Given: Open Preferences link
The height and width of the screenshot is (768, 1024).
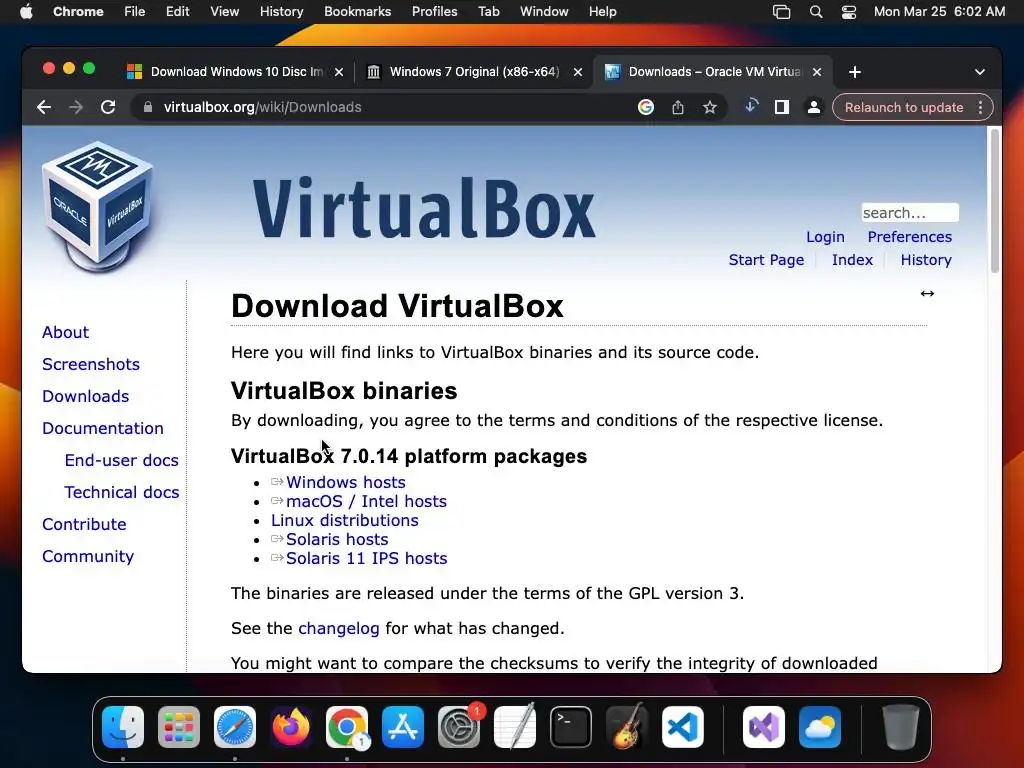Looking at the screenshot, I should click(x=909, y=237).
